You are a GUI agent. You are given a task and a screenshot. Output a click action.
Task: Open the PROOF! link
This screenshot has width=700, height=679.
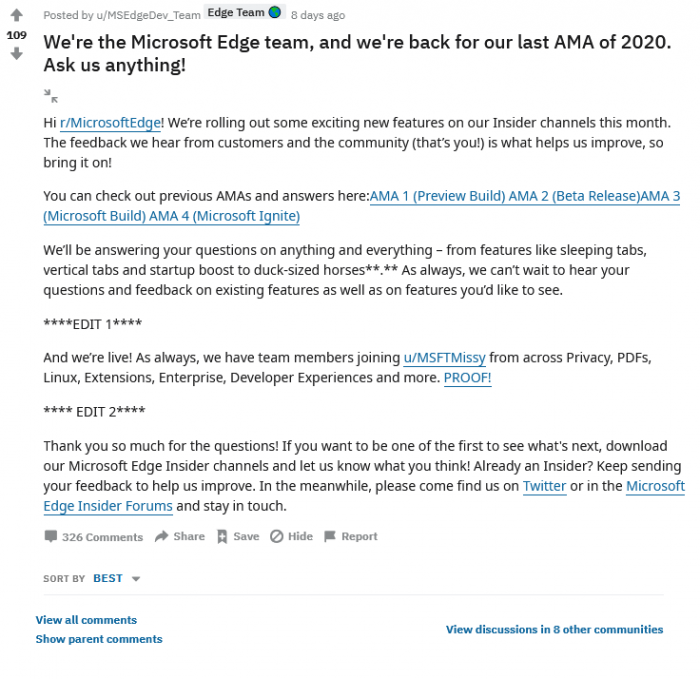point(467,377)
